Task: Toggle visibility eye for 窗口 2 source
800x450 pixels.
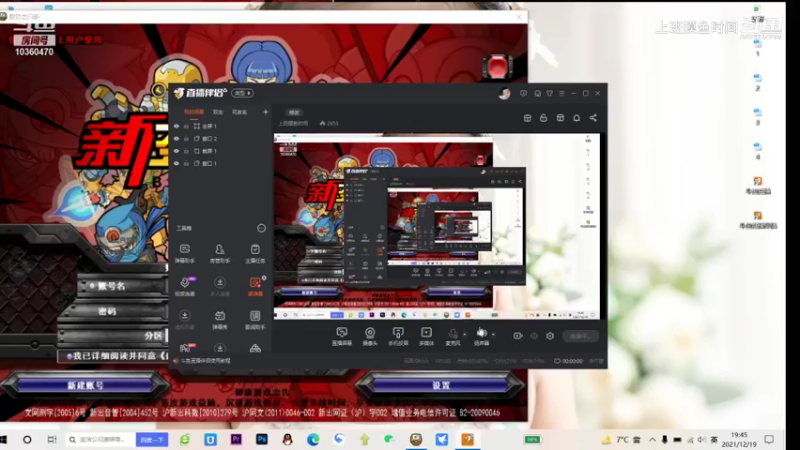Action: pos(177,139)
